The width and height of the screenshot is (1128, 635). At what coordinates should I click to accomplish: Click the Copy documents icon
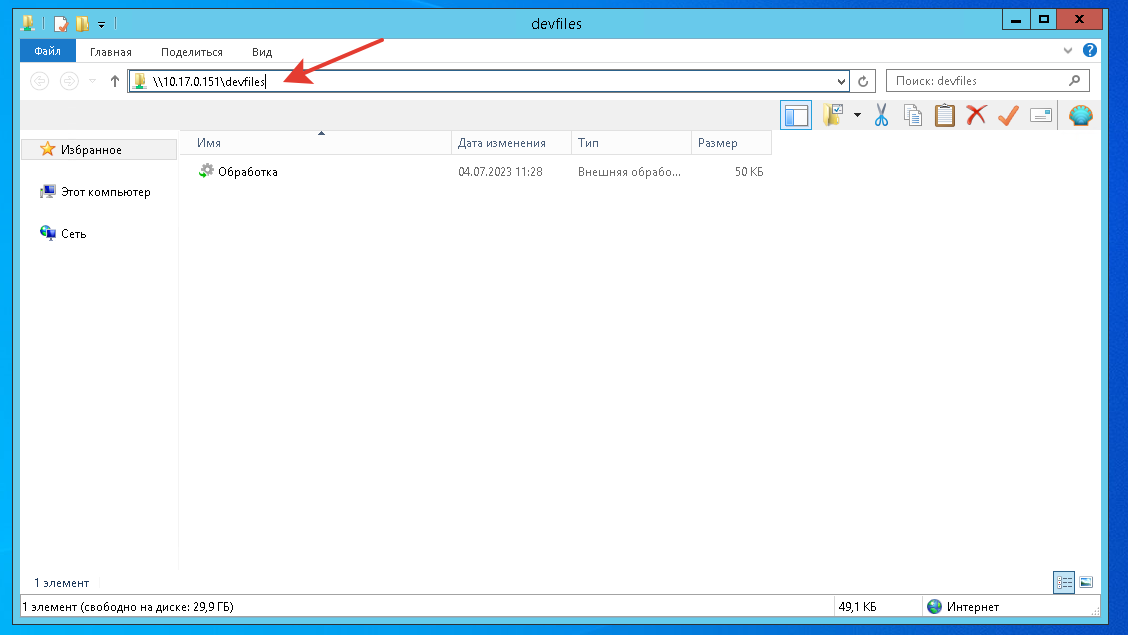pos(913,115)
